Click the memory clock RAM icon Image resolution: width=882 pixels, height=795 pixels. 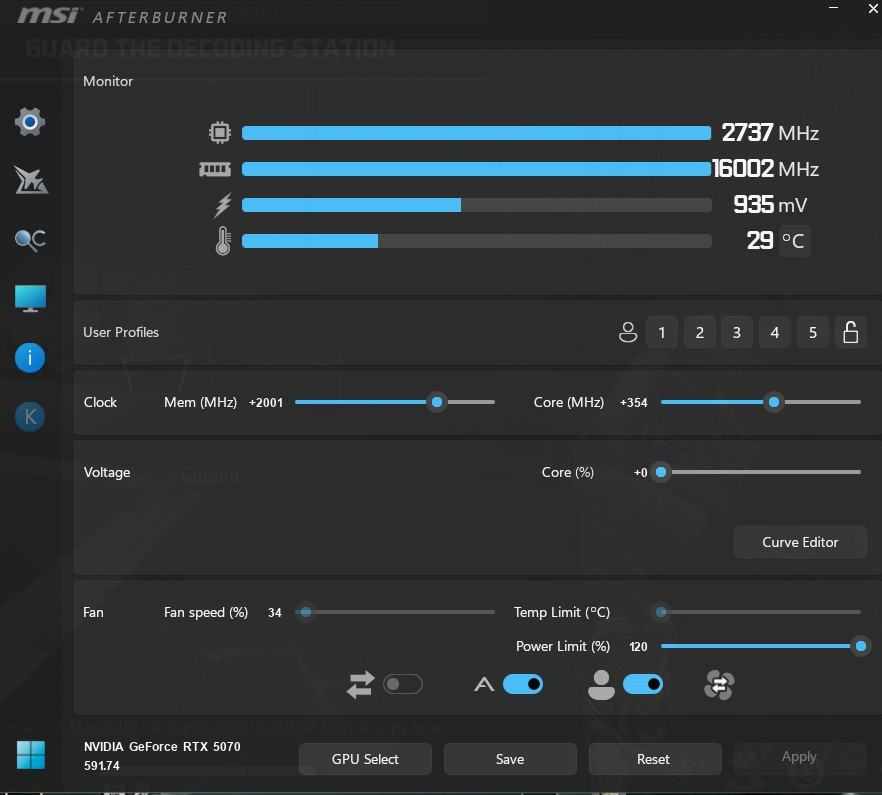215,169
